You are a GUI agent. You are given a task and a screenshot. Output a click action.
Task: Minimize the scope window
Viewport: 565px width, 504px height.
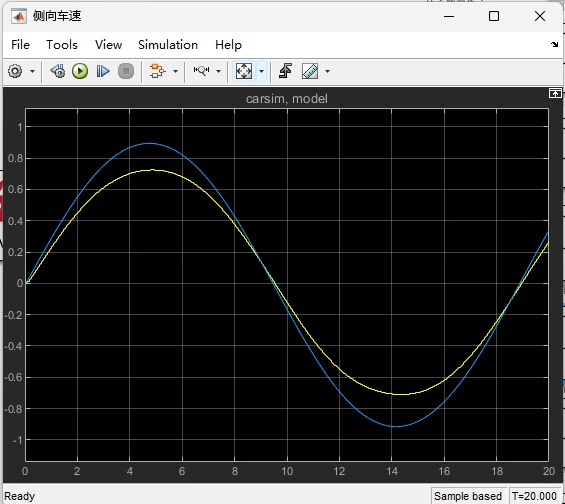pos(449,16)
